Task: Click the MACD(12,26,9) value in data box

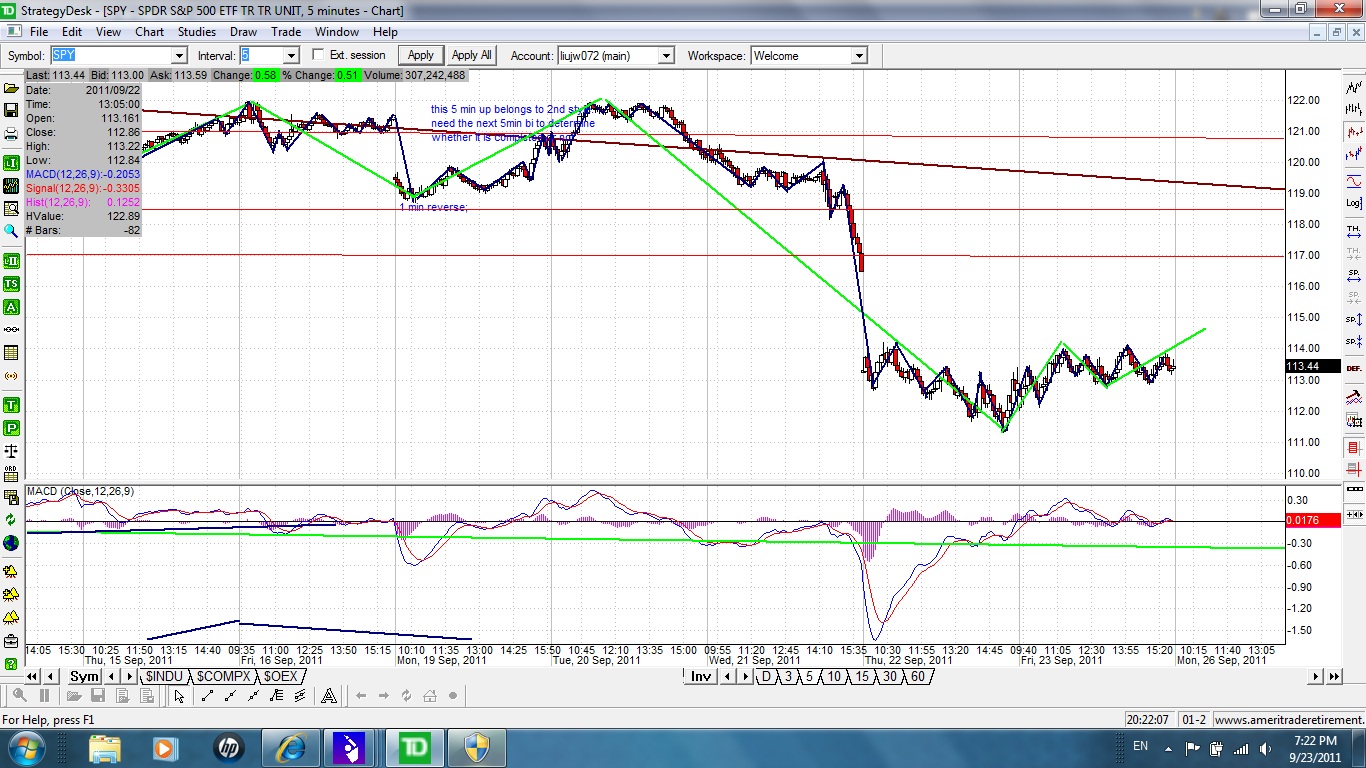Action: pyautogui.click(x=83, y=174)
